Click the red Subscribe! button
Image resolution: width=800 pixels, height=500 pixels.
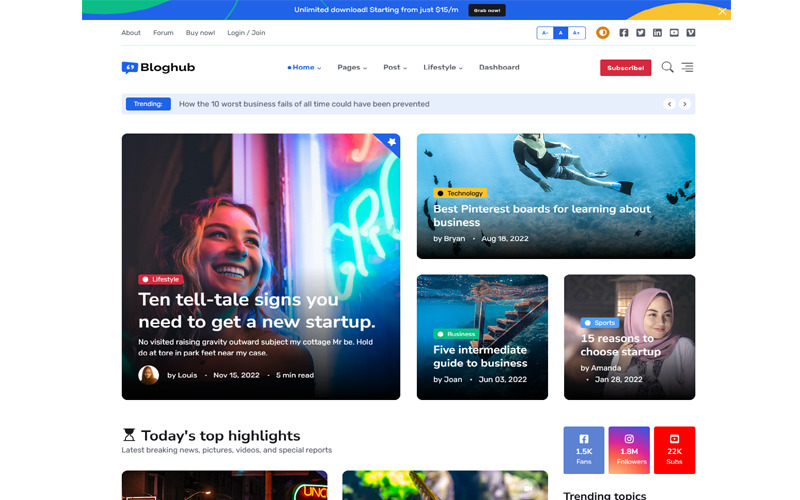click(625, 68)
